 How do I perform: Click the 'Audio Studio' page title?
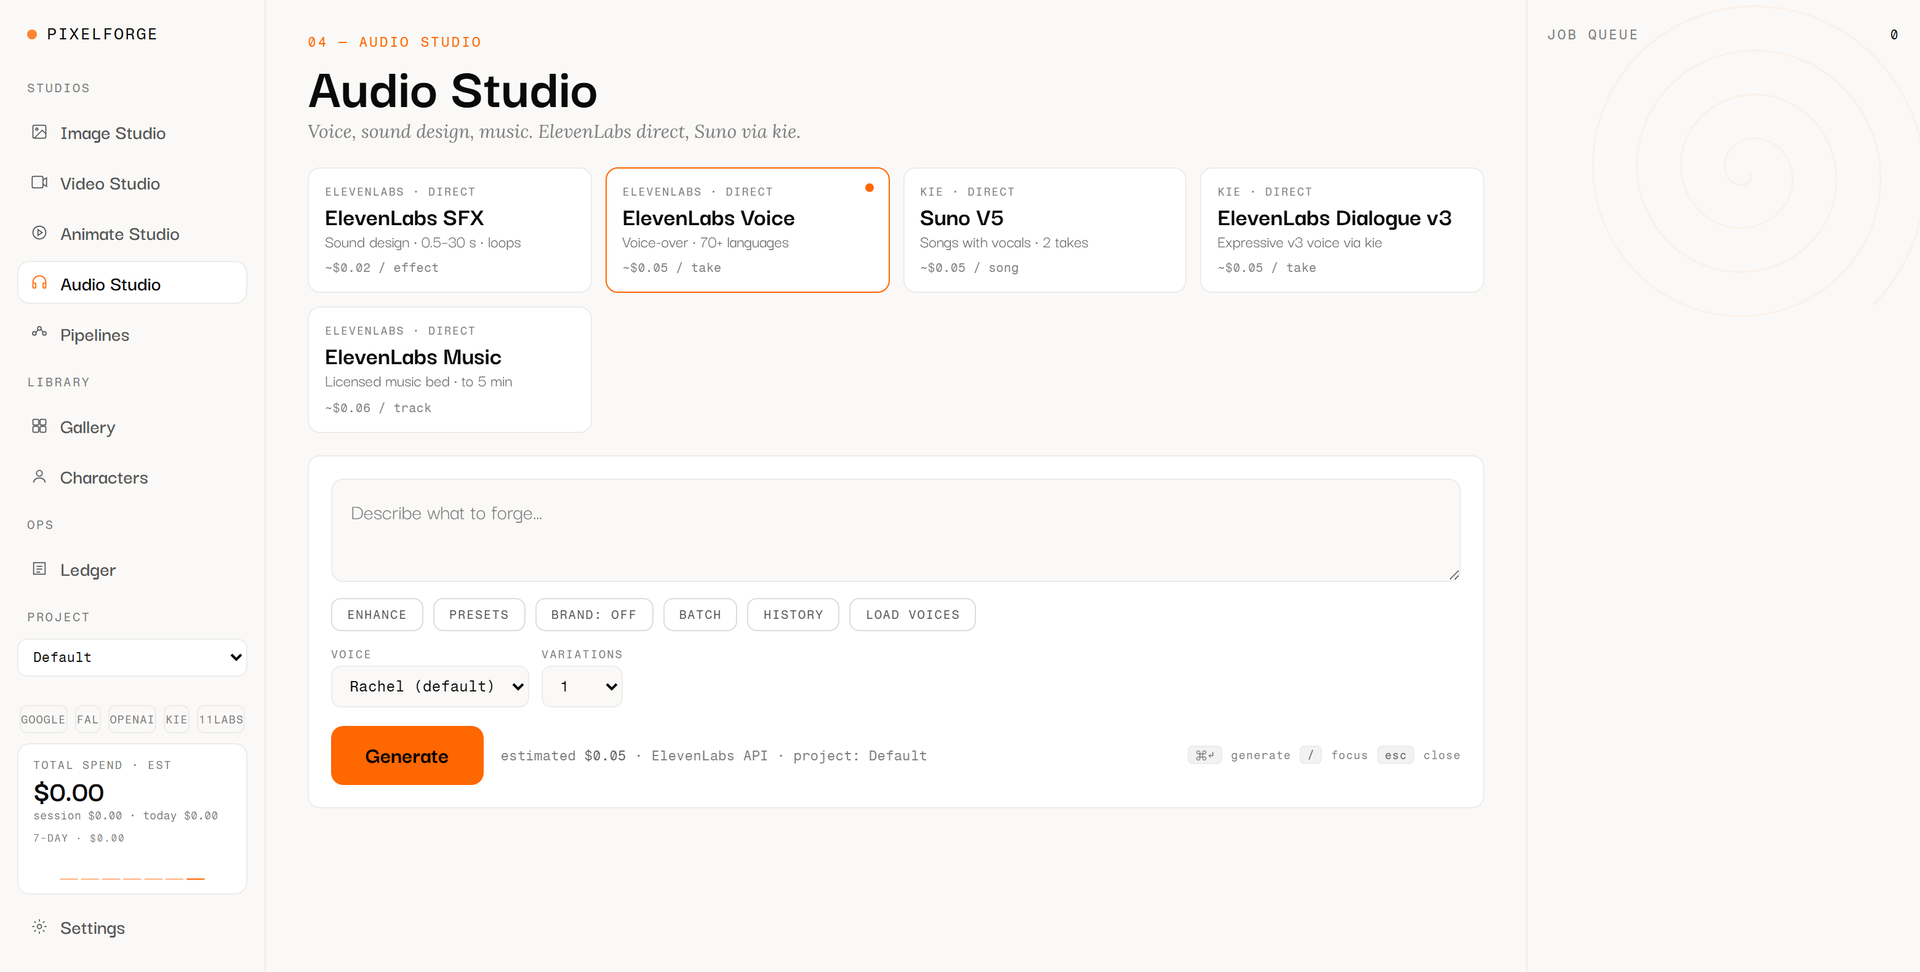click(x=453, y=91)
